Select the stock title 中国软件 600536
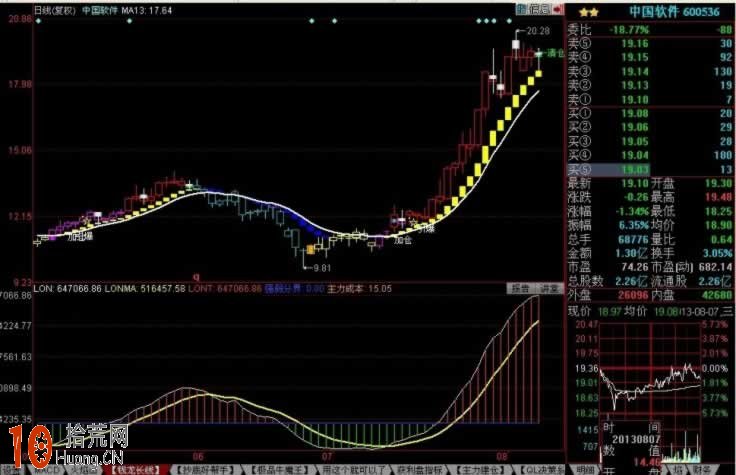 click(674, 12)
